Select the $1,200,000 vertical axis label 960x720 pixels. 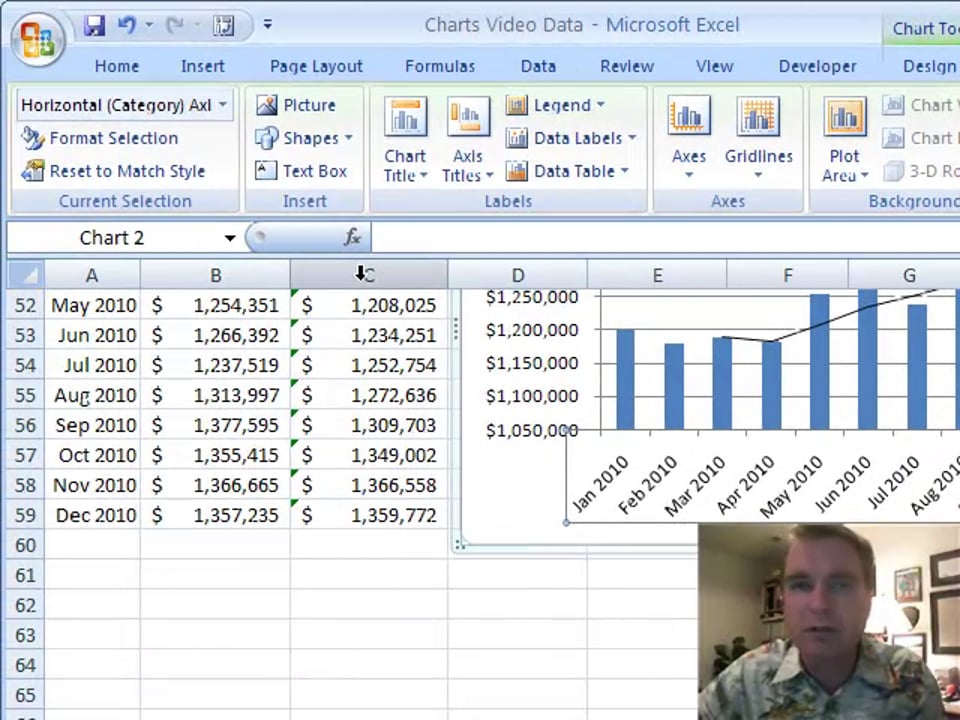(531, 330)
